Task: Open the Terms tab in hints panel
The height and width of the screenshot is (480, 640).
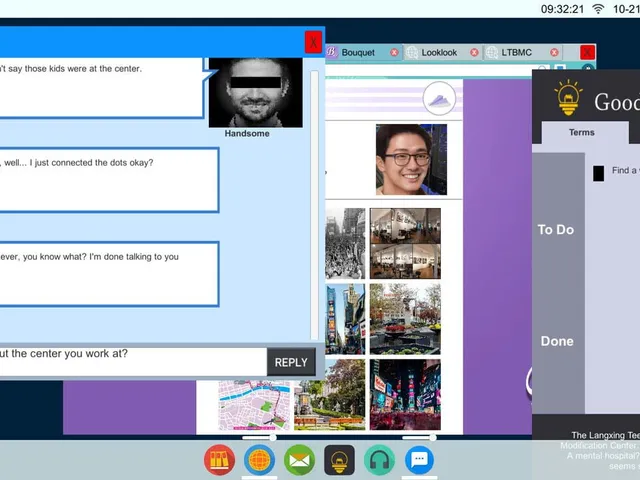Action: pyautogui.click(x=582, y=132)
